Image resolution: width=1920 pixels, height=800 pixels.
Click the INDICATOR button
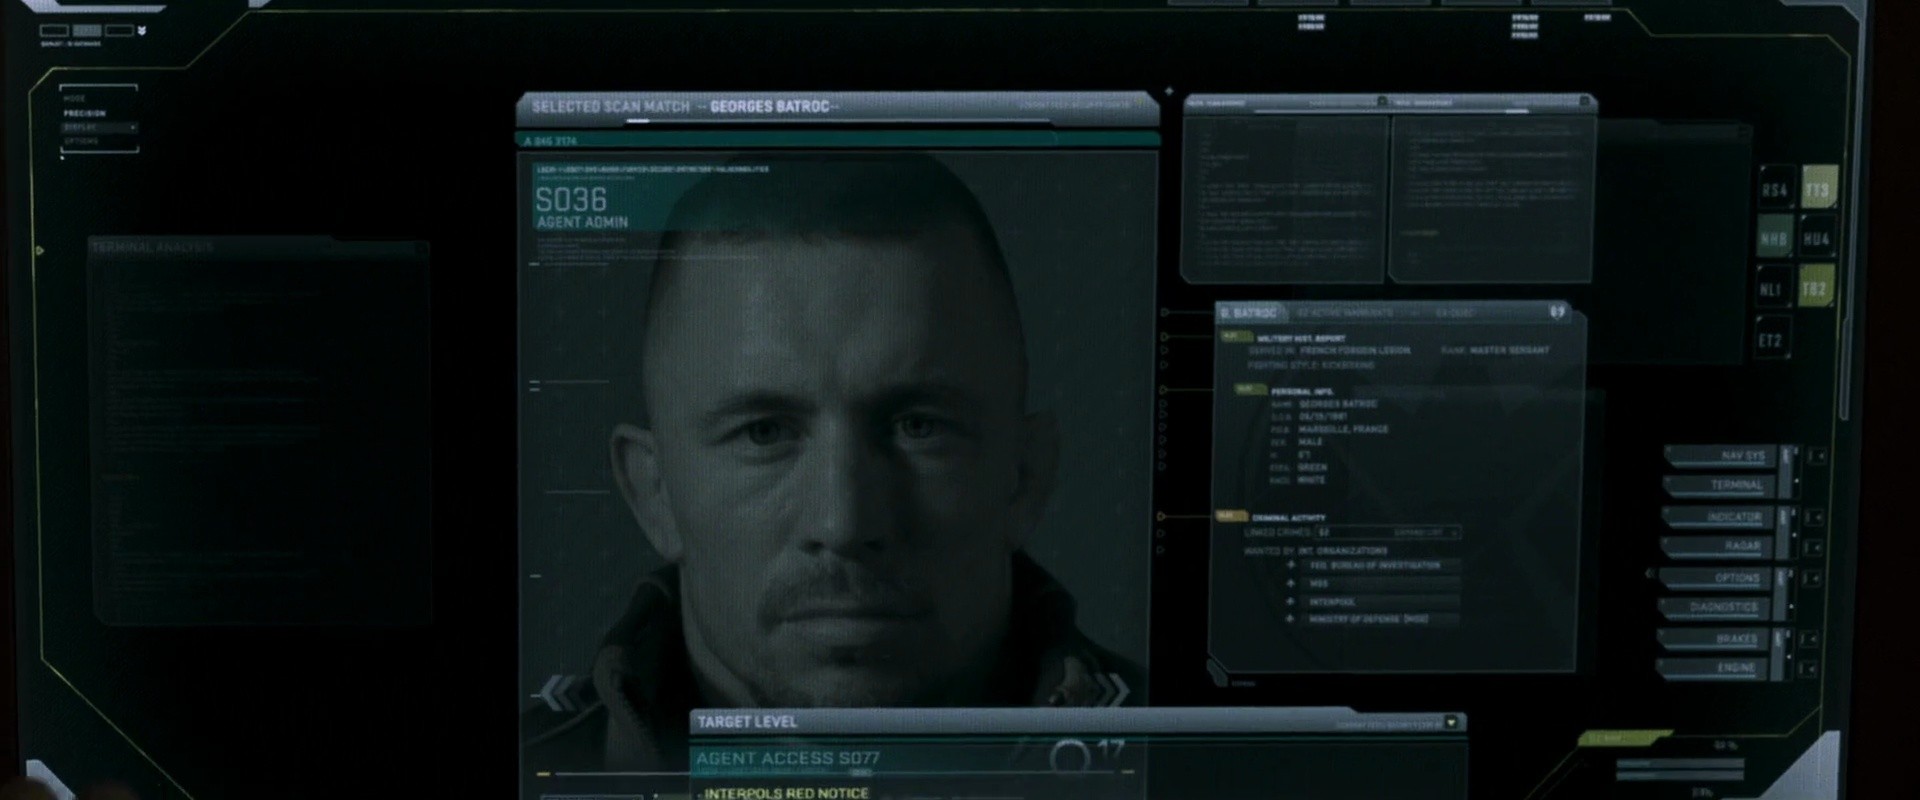click(1720, 517)
